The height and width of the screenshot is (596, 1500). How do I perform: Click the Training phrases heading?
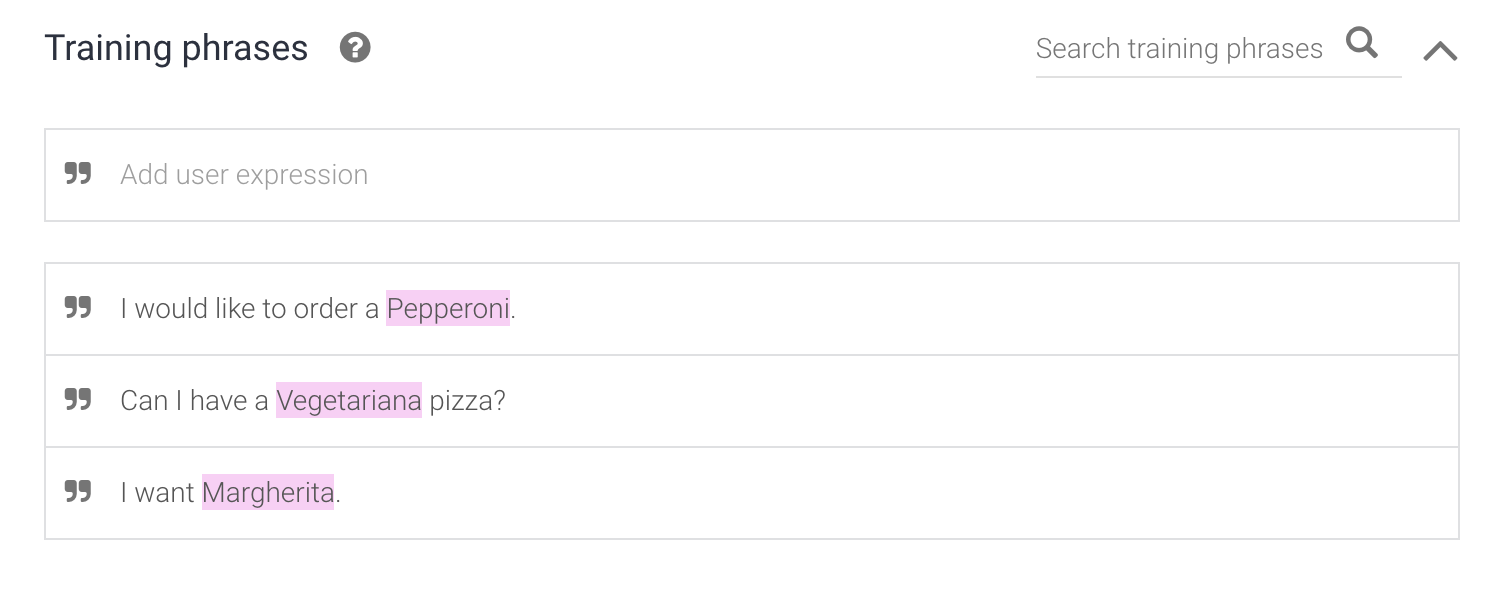click(x=176, y=48)
